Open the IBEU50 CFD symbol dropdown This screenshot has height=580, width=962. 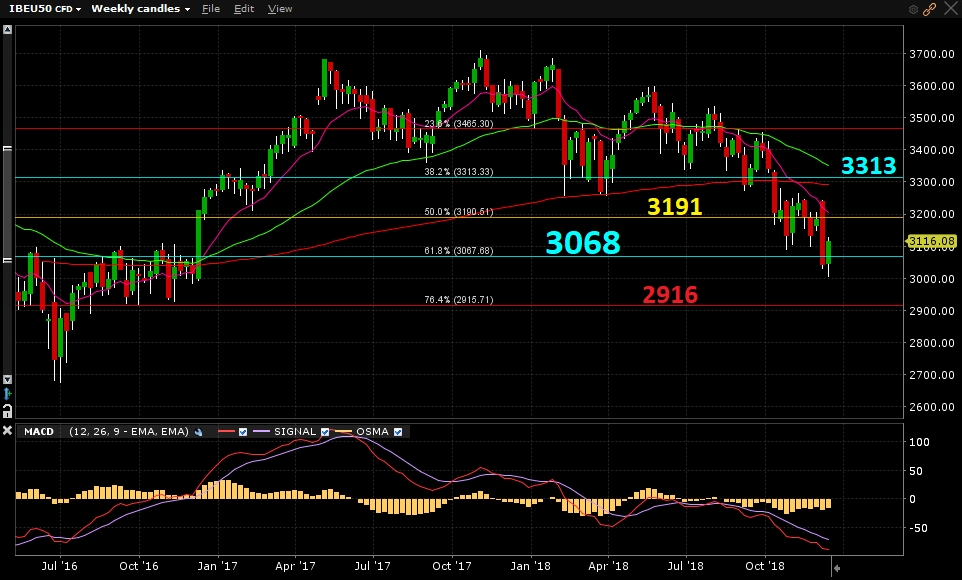pyautogui.click(x=45, y=9)
